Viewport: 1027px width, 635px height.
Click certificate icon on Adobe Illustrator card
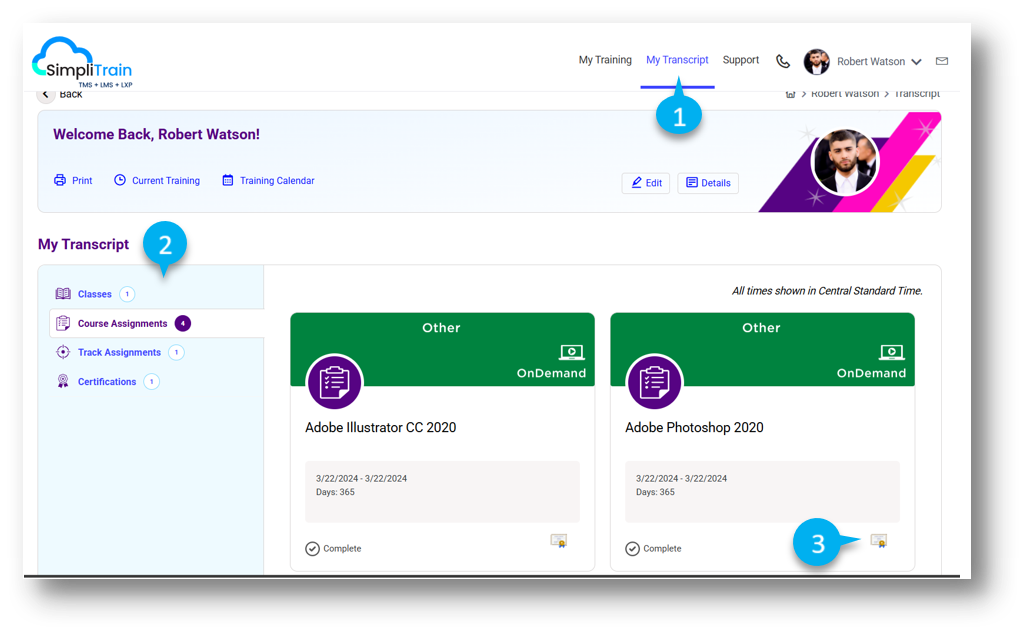pos(558,541)
